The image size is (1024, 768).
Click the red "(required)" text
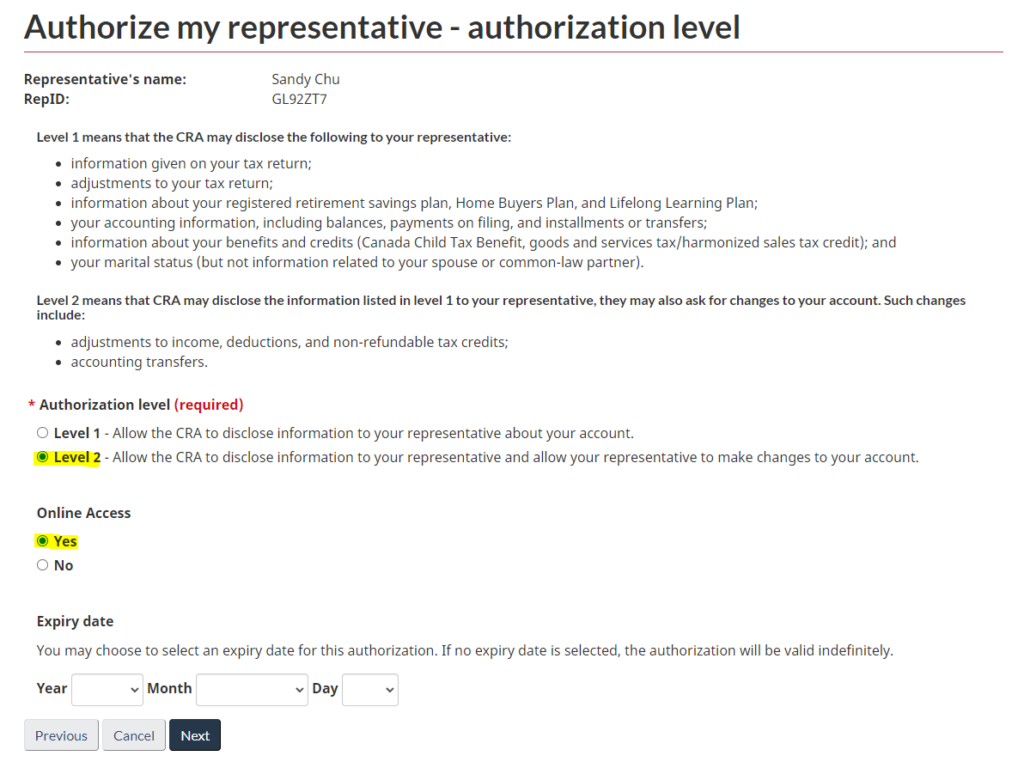209,405
